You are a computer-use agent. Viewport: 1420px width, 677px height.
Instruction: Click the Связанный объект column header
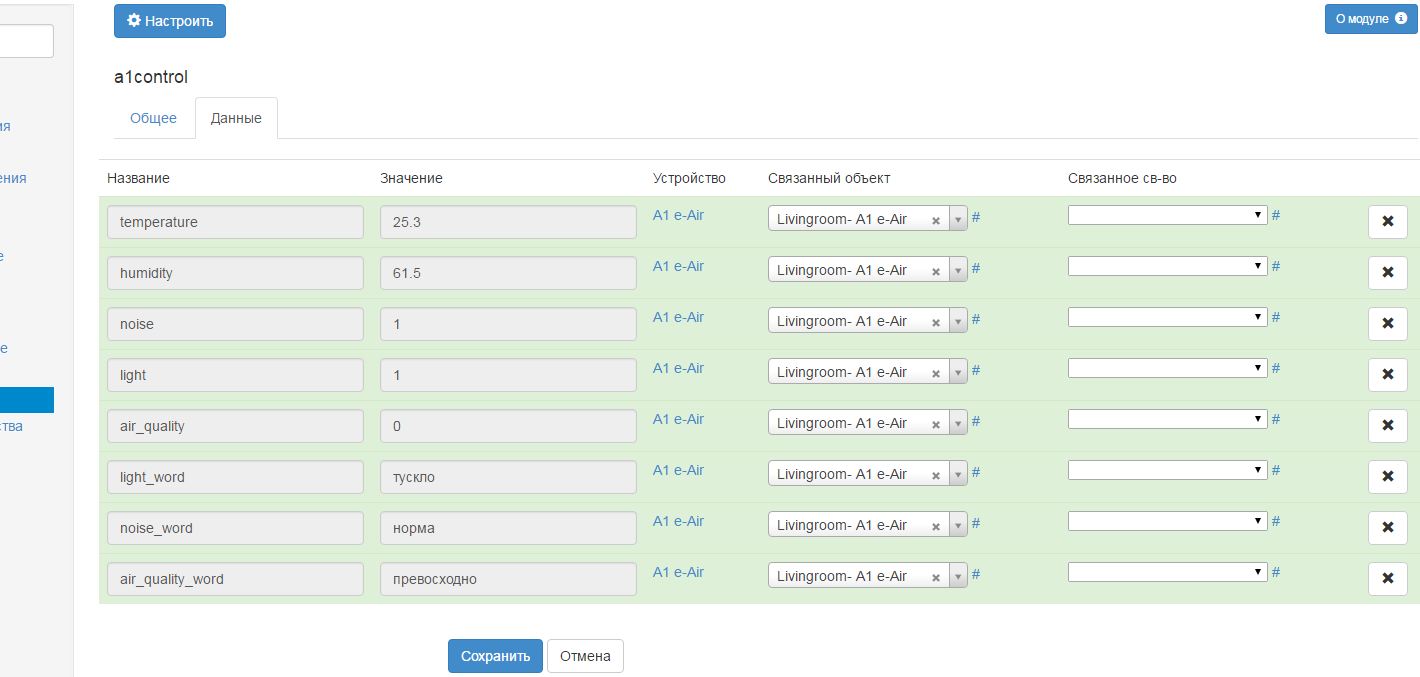pyautogui.click(x=829, y=178)
